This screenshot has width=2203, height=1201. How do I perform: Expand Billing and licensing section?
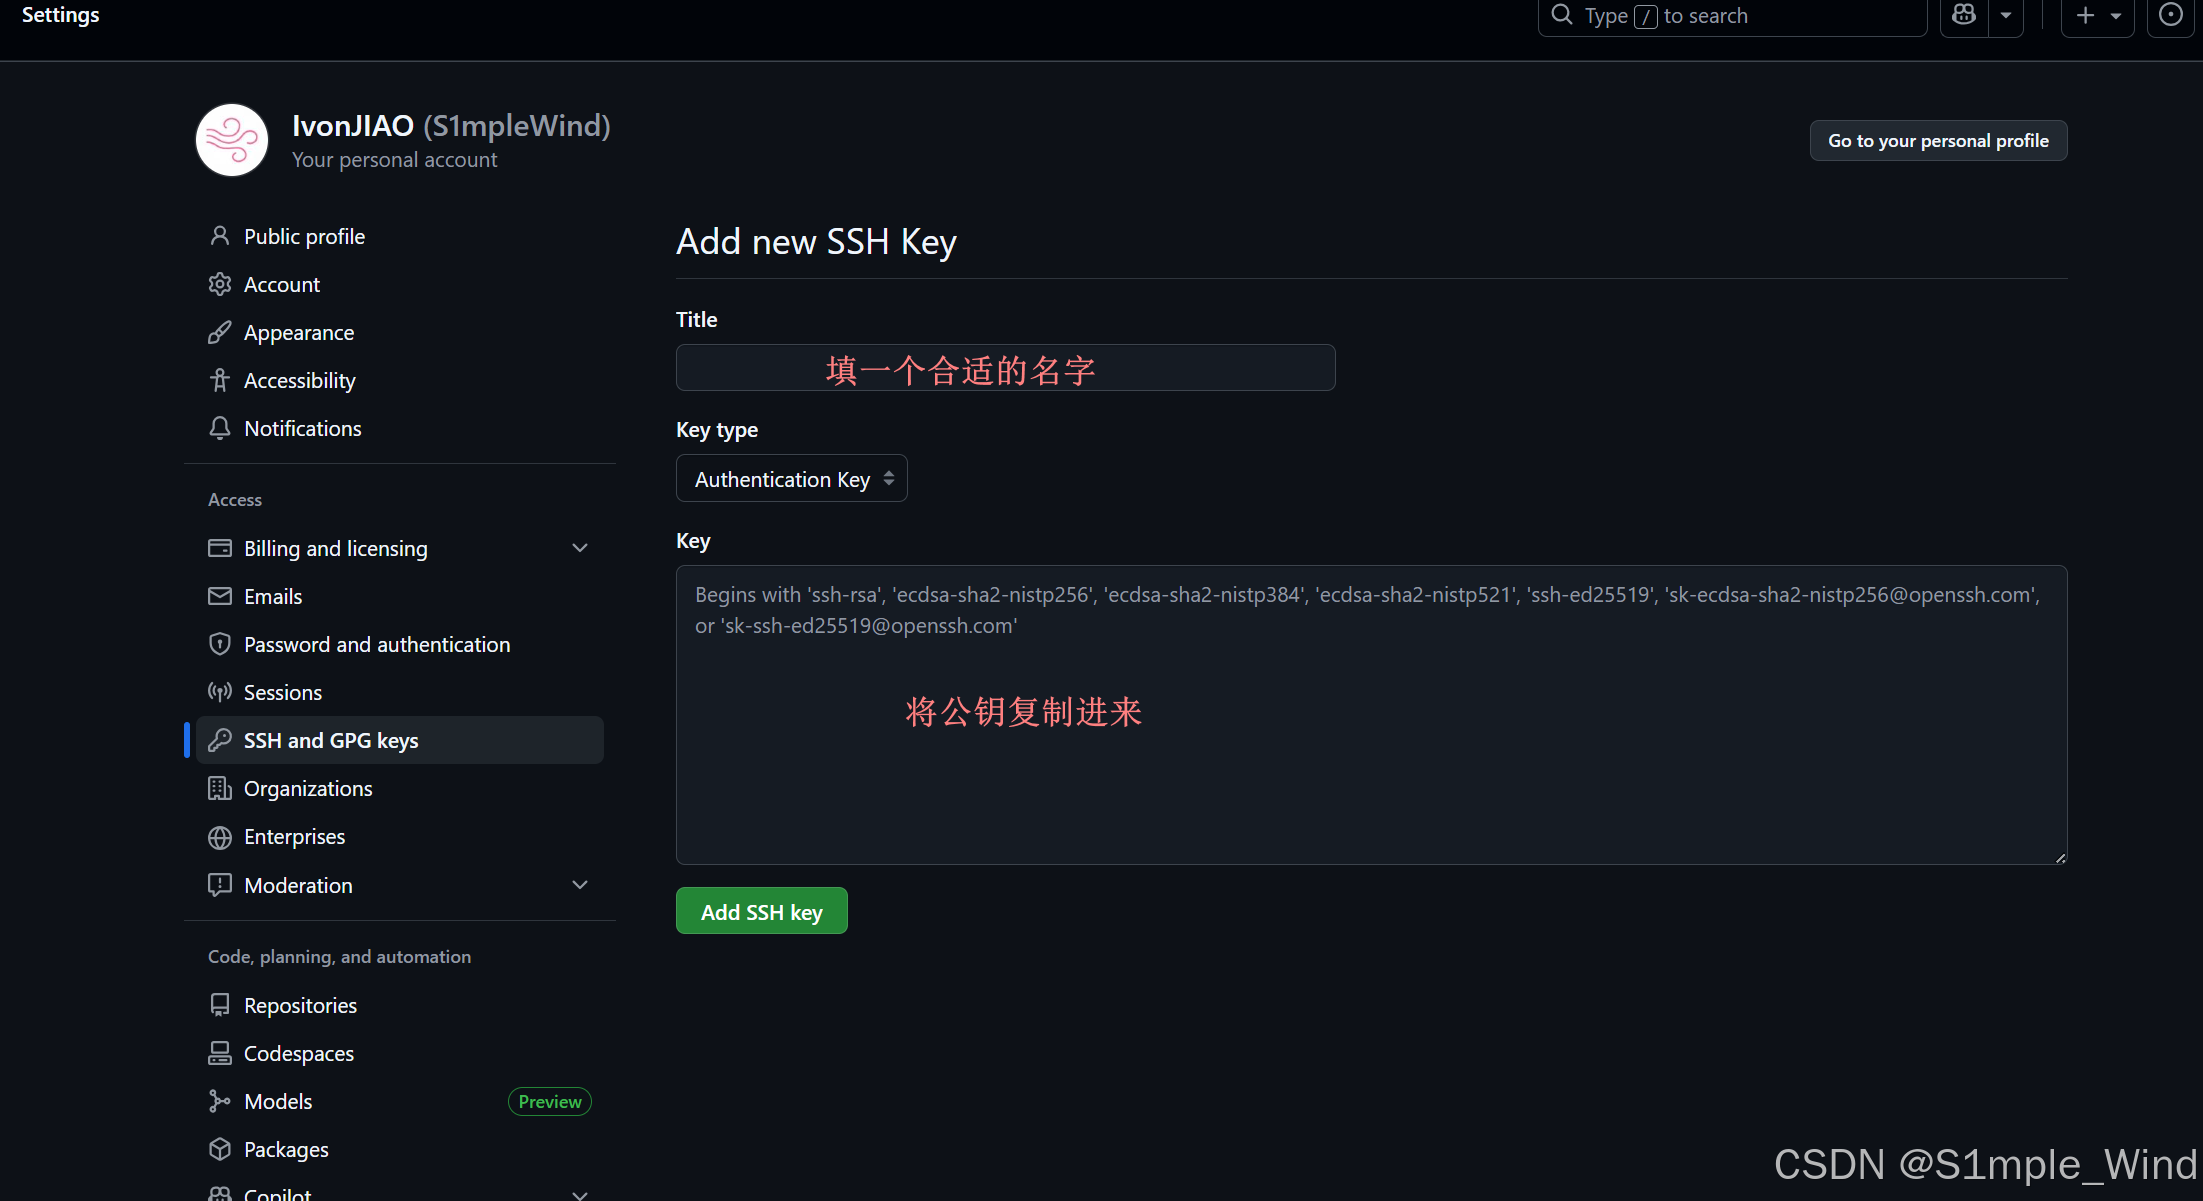point(580,548)
